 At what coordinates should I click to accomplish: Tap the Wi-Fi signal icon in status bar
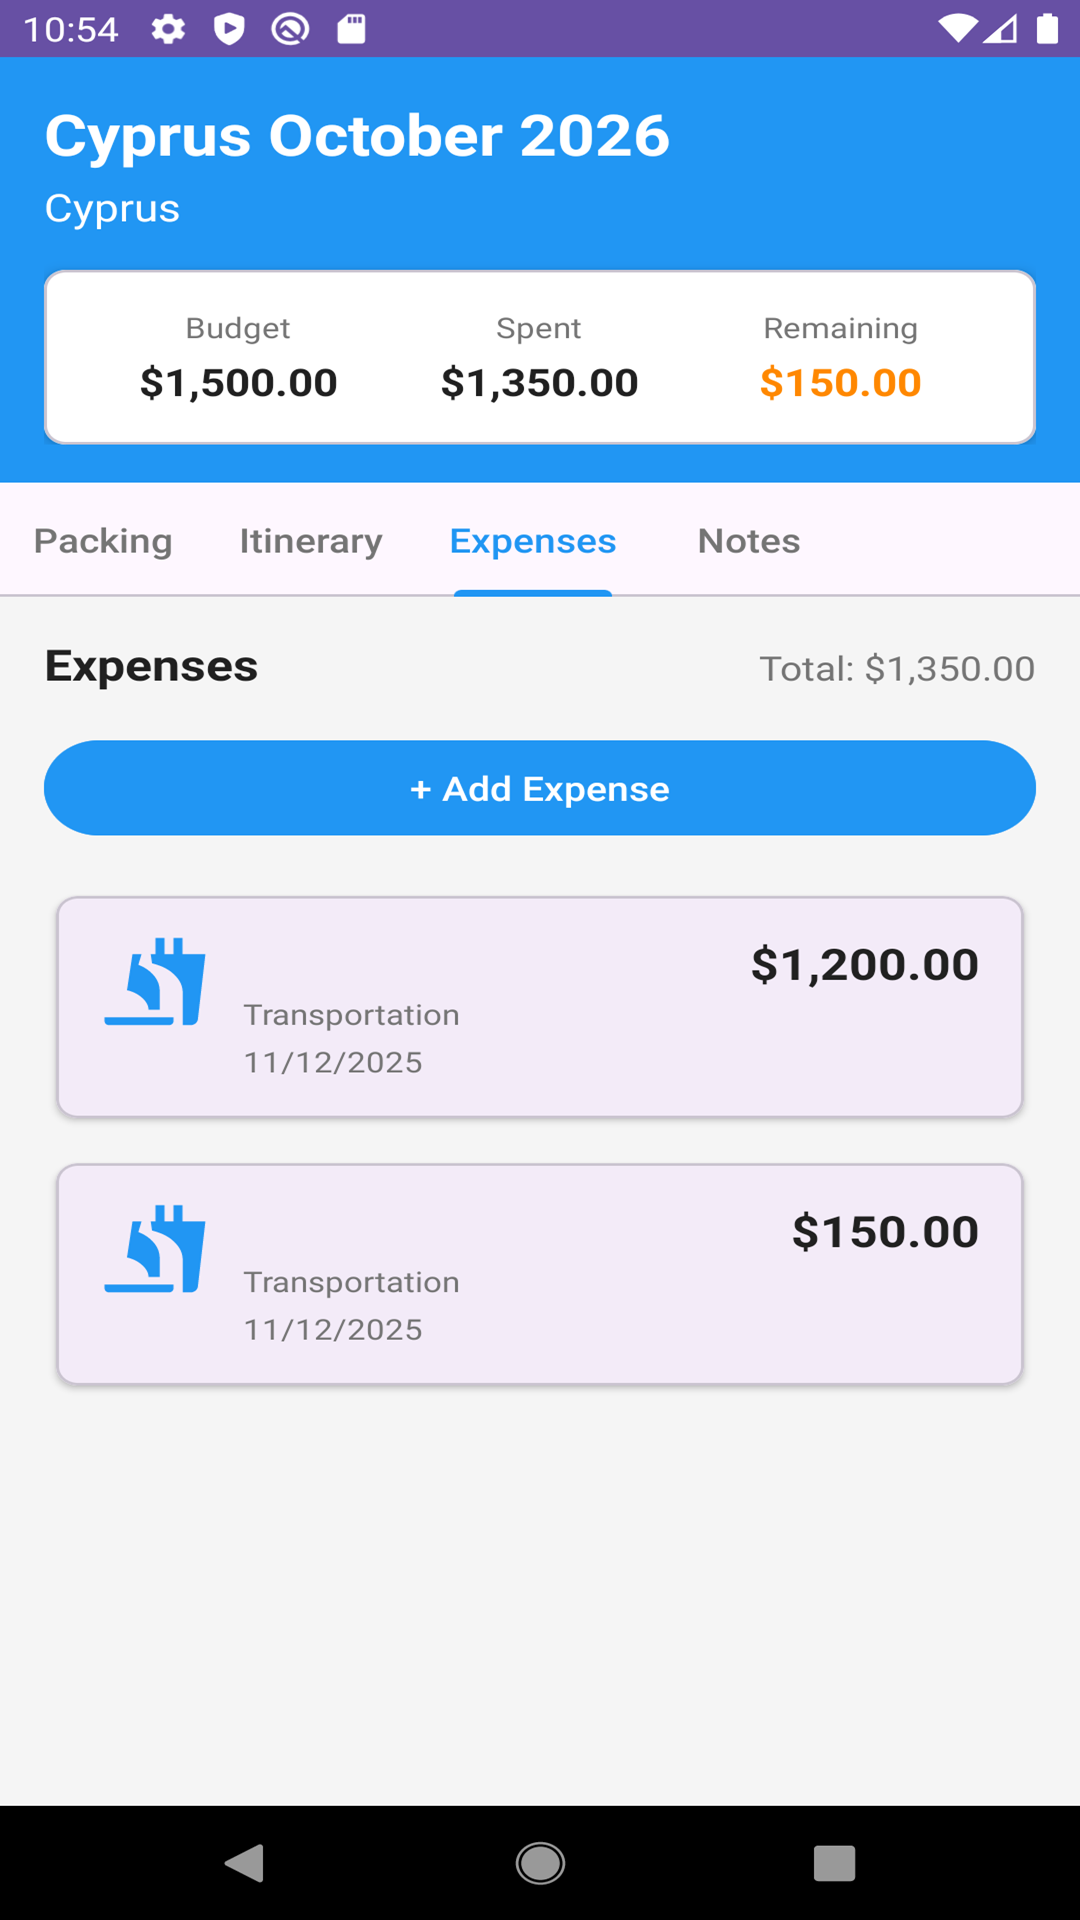tap(957, 29)
